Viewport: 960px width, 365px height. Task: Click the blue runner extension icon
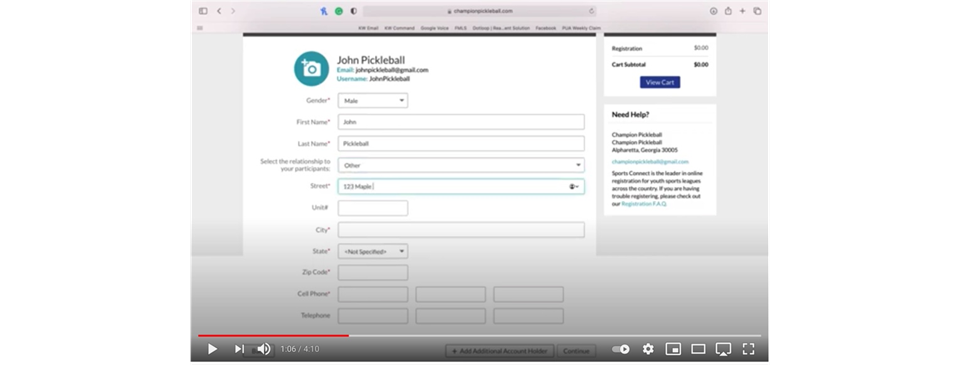[324, 11]
